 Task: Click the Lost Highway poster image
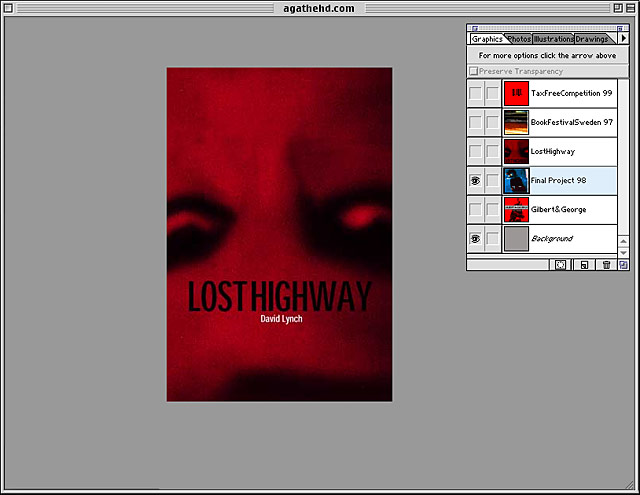point(279,234)
